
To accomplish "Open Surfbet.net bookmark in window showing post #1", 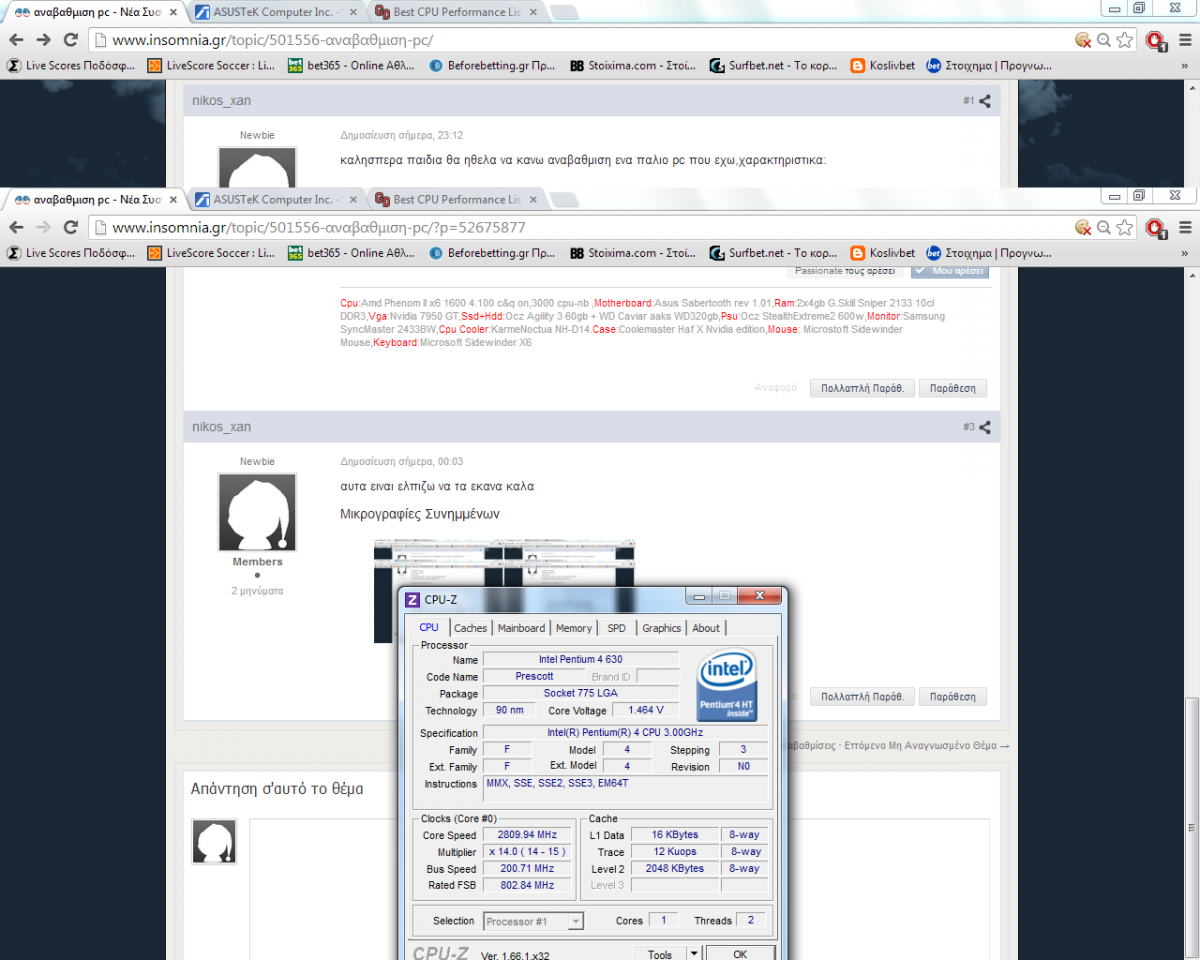I will point(773,66).
